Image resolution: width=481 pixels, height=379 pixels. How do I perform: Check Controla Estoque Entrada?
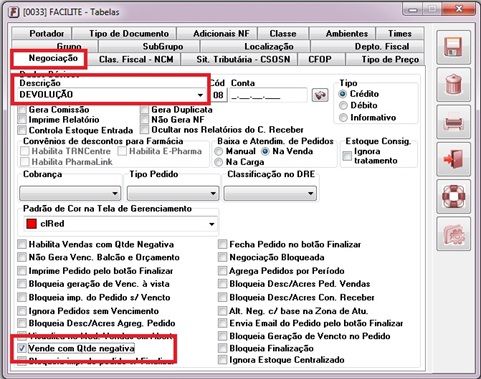click(22, 130)
